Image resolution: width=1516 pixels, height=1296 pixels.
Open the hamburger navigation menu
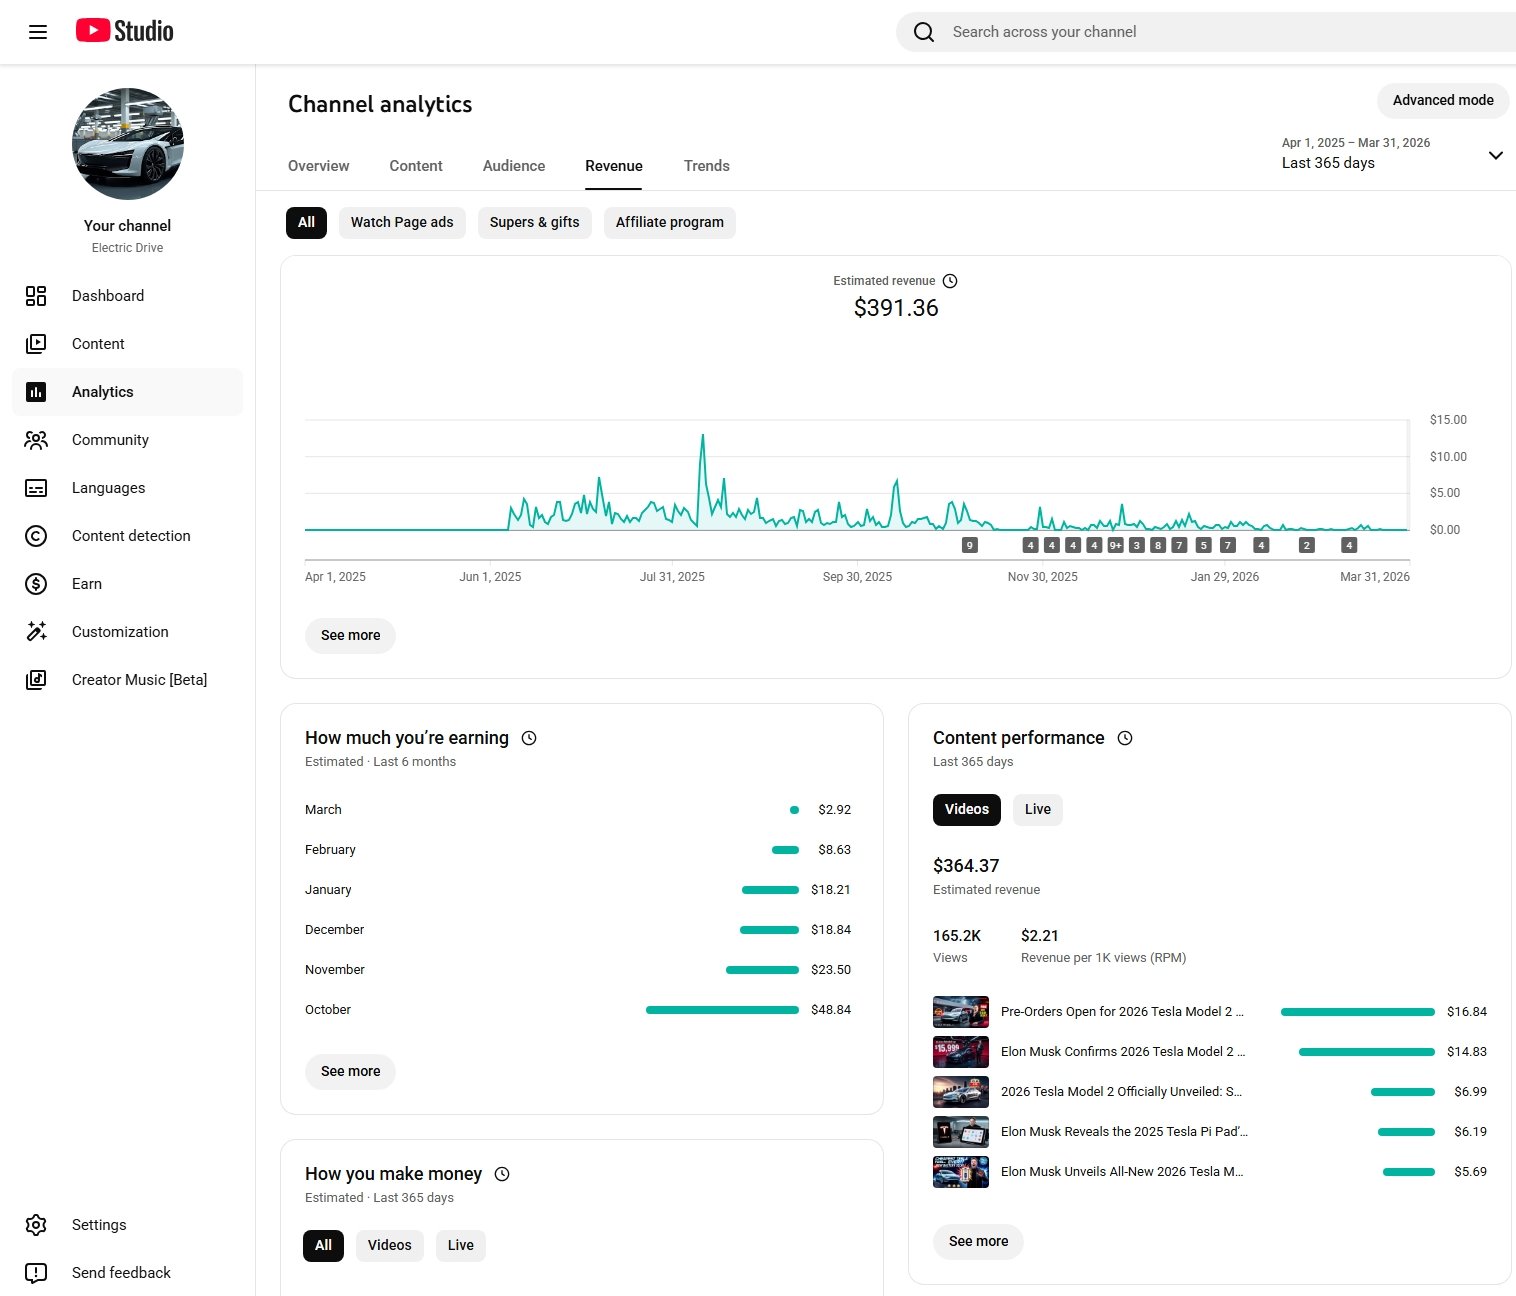click(38, 32)
